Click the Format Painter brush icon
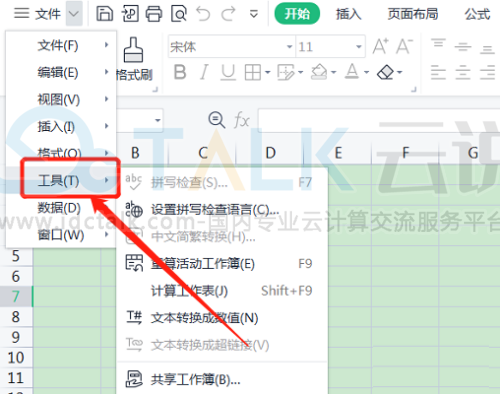The width and height of the screenshot is (500, 394). click(x=133, y=50)
